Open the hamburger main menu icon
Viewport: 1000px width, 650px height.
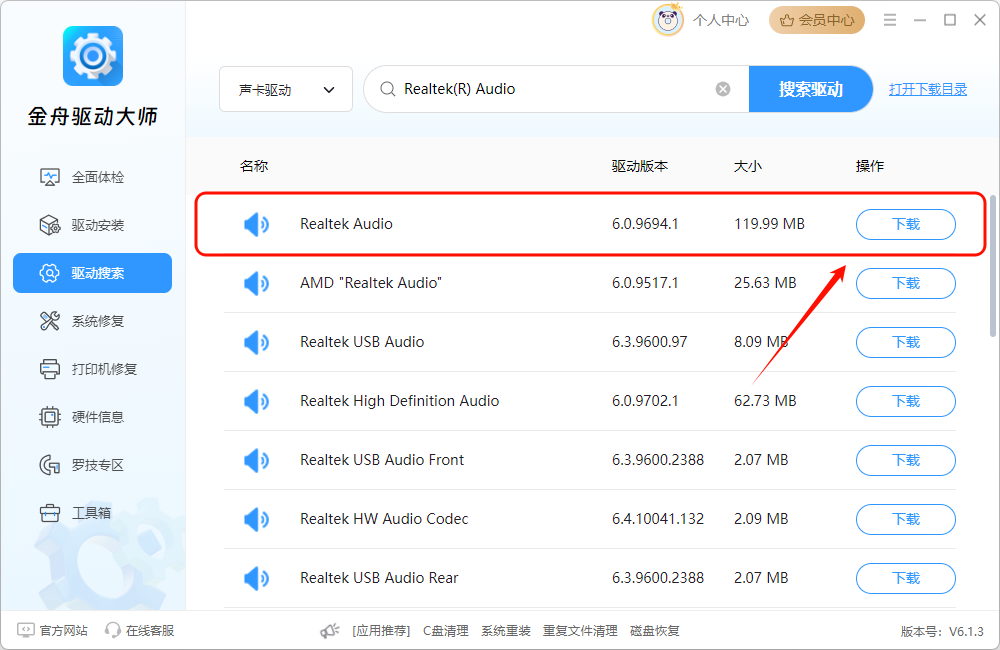[890, 20]
